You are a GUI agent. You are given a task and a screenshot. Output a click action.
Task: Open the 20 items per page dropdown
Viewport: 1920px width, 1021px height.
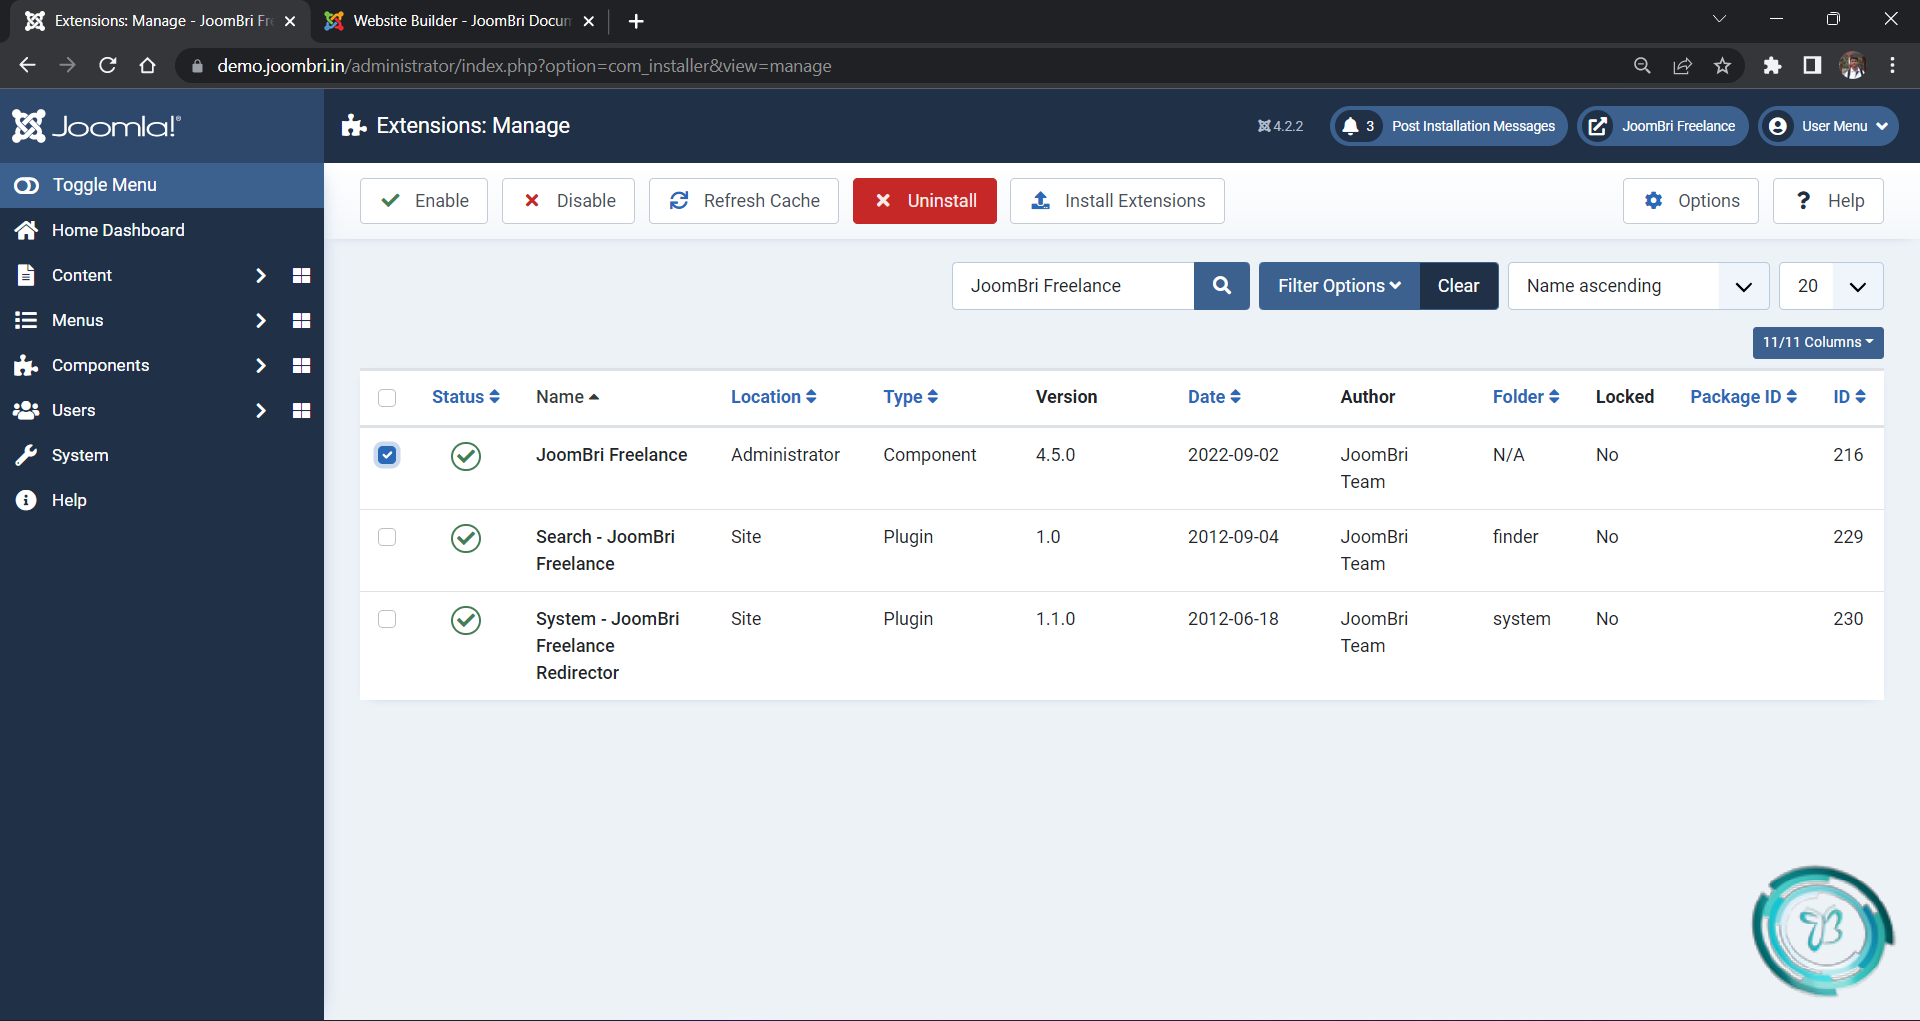1831,286
